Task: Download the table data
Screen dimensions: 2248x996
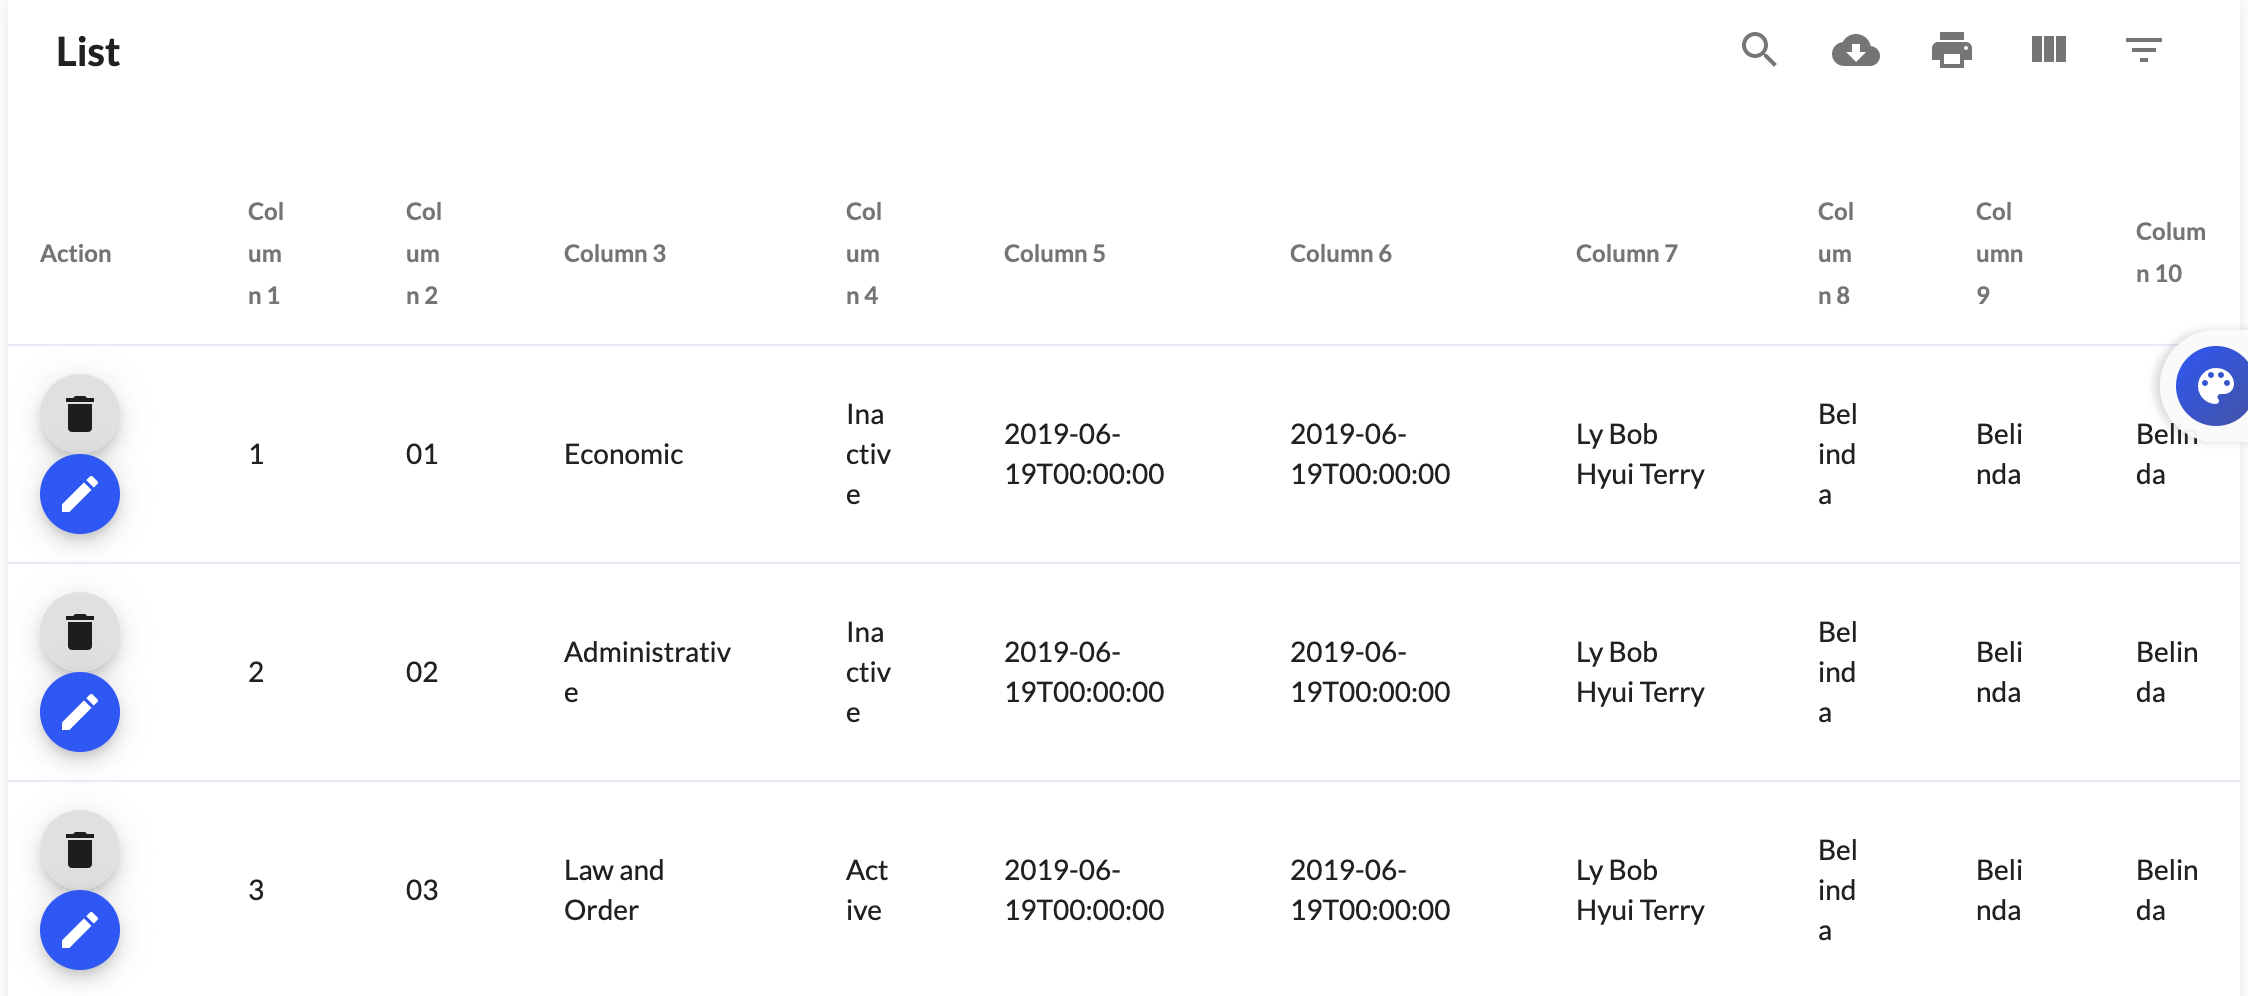Action: [x=1855, y=50]
